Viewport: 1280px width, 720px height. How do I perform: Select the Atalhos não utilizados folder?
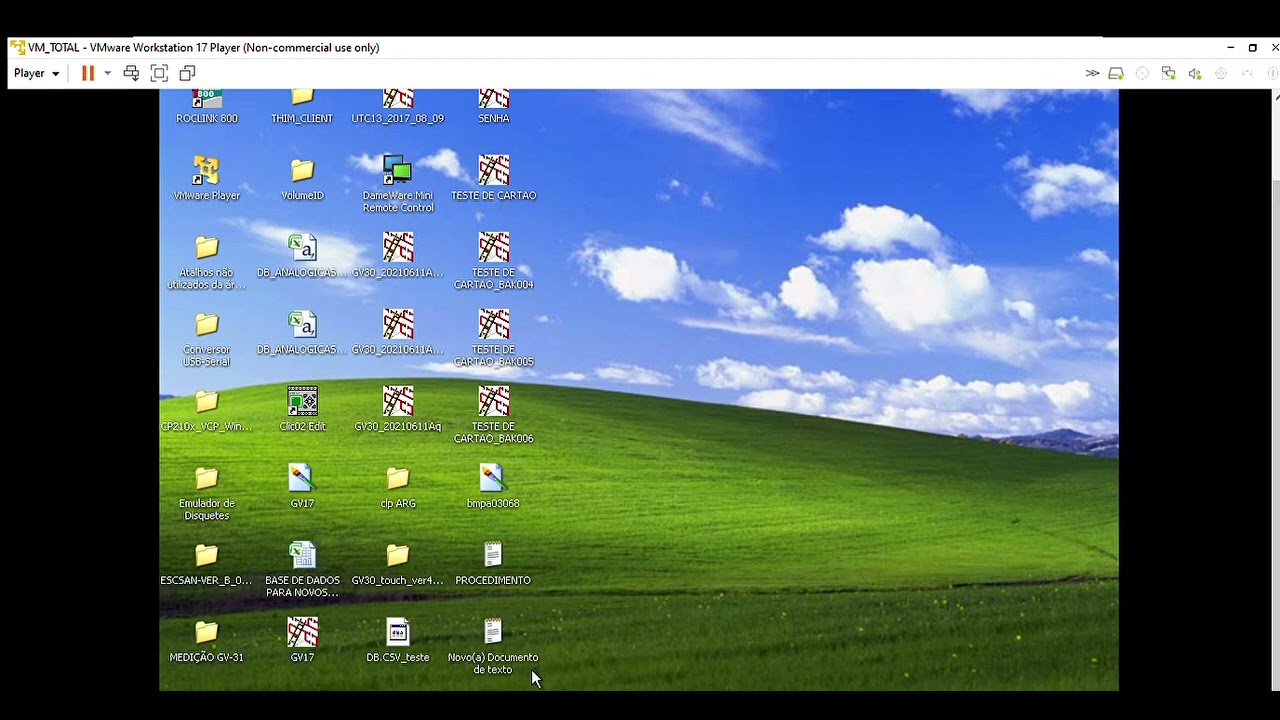(206, 262)
